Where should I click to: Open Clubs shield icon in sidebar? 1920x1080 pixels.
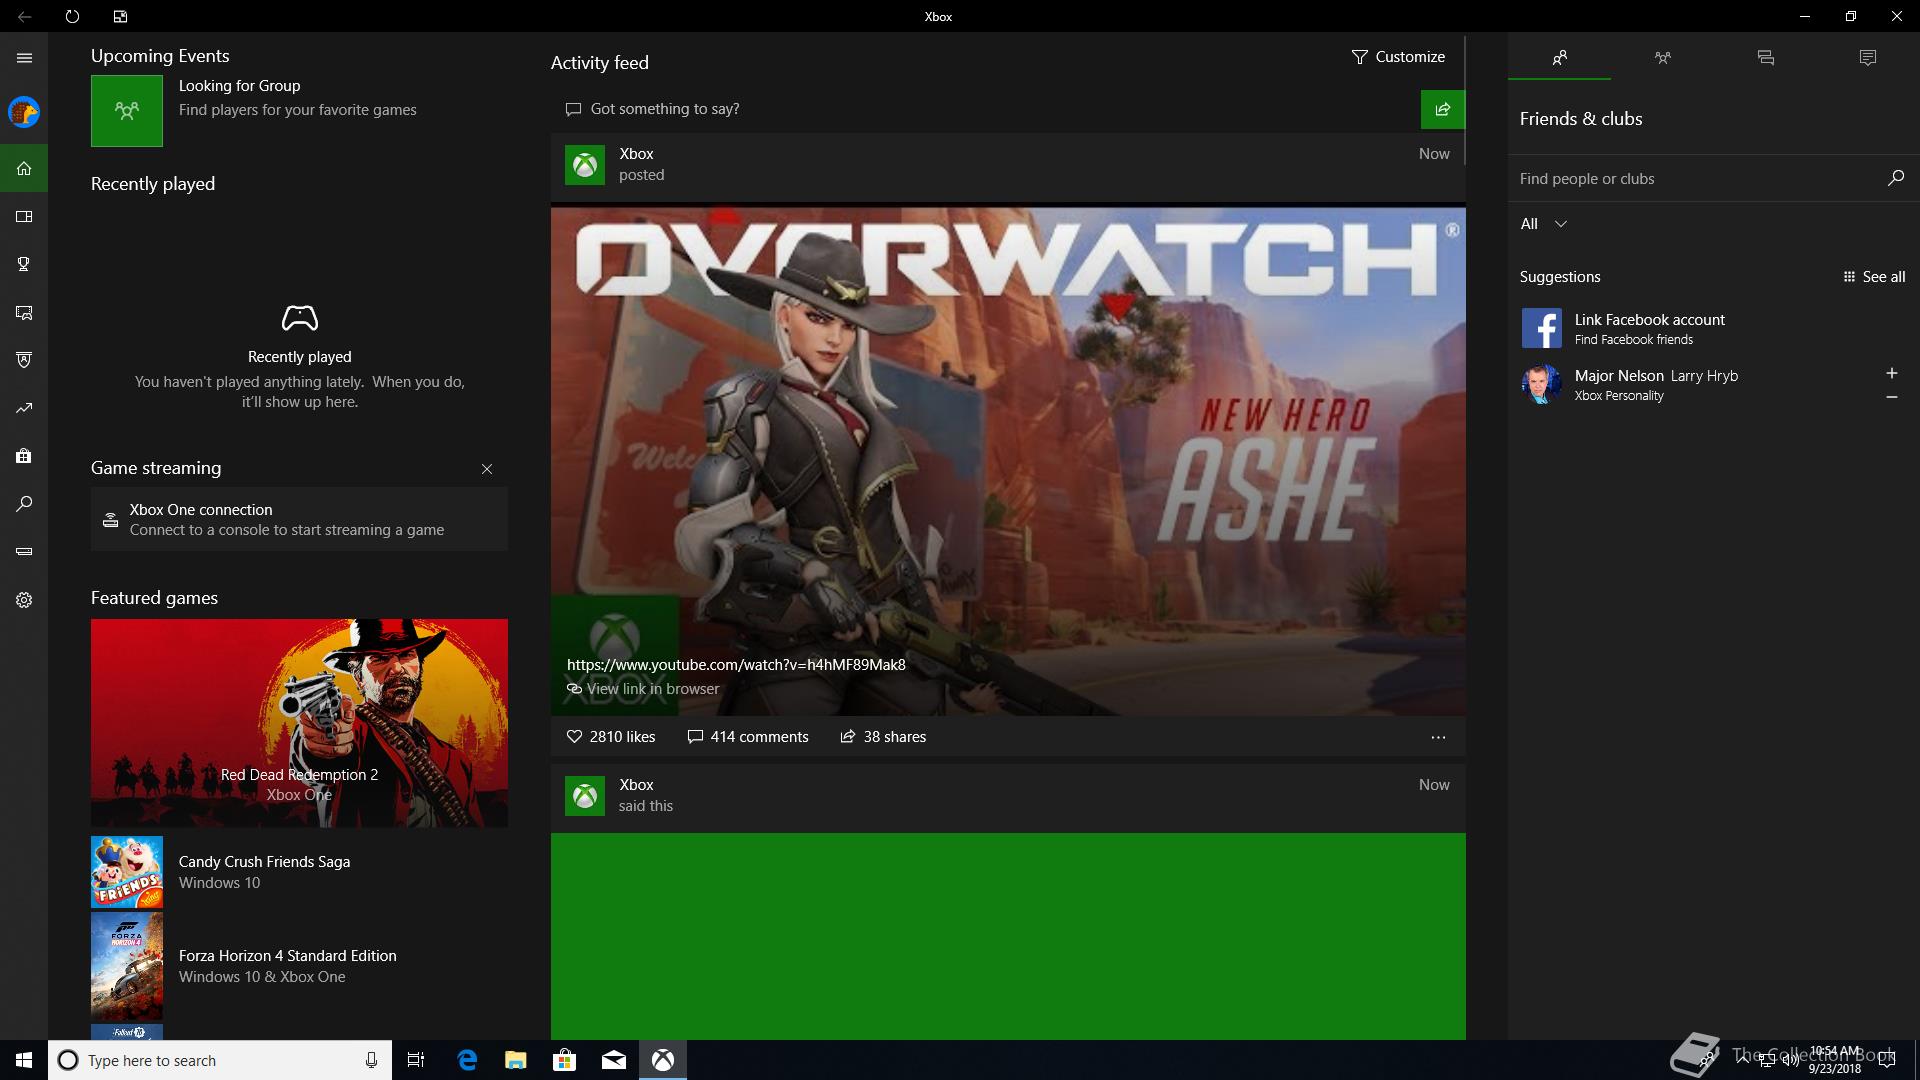(24, 360)
